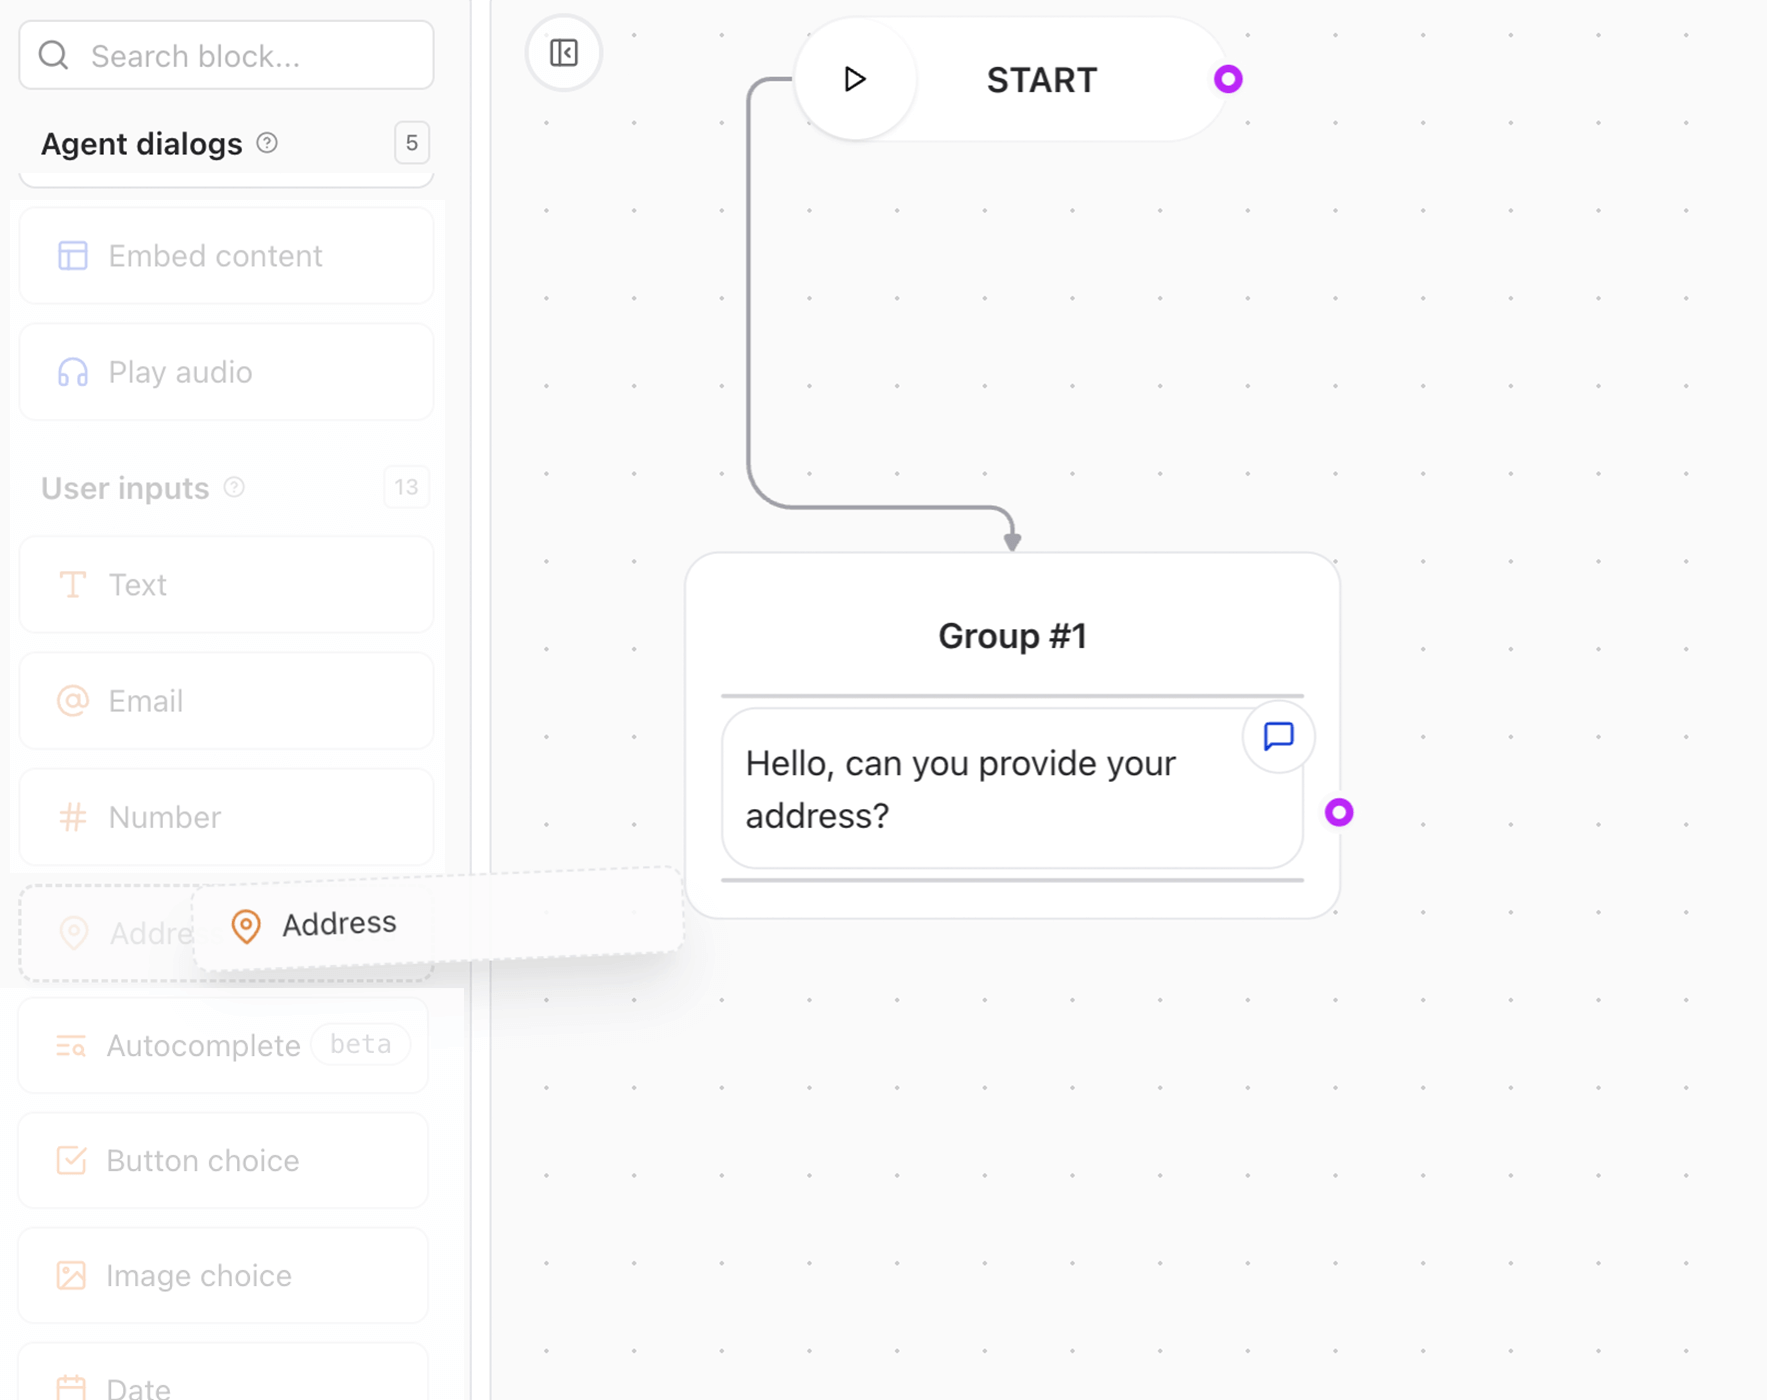Select the Text input block icon
Image resolution: width=1767 pixels, height=1400 pixels.
pyautogui.click(x=71, y=585)
